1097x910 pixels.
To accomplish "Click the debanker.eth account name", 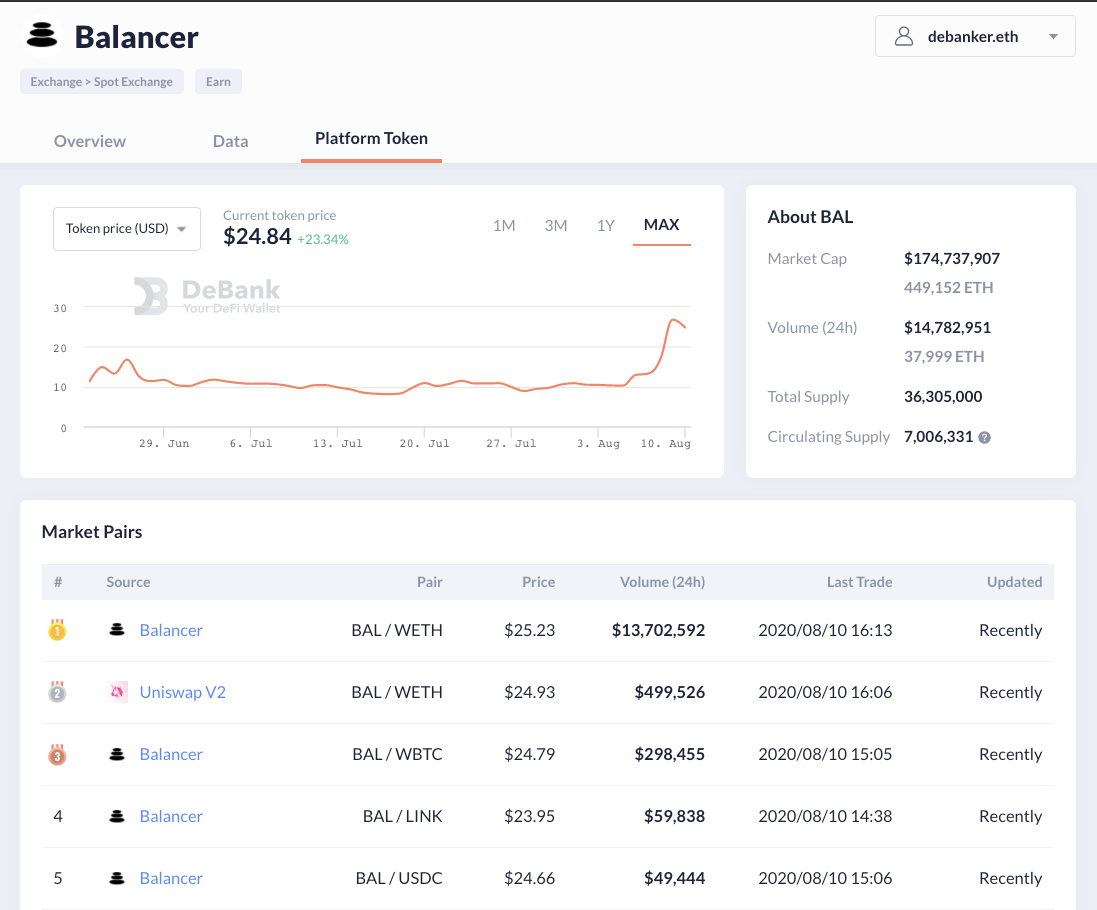I will 972,36.
